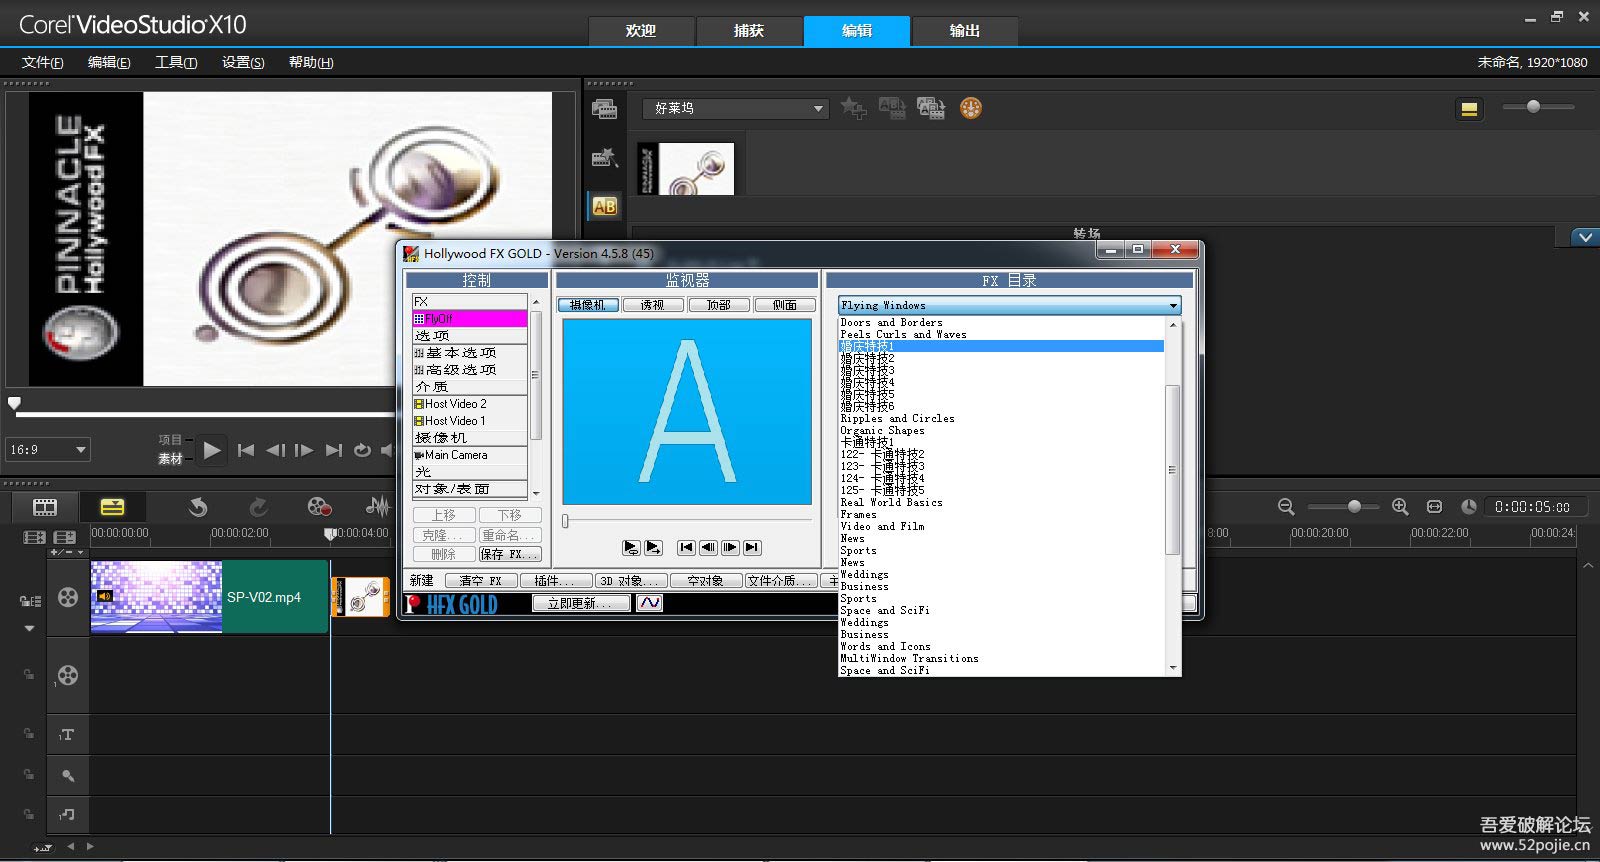This screenshot has width=1600, height=862.
Task: Select the AB transitions panel icon
Action: (604, 206)
